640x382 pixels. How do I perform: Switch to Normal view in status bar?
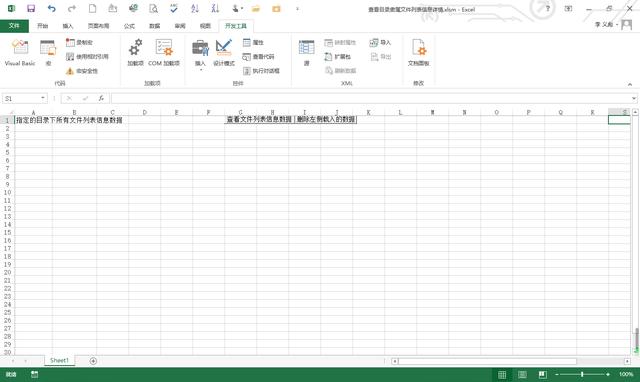tap(502, 374)
